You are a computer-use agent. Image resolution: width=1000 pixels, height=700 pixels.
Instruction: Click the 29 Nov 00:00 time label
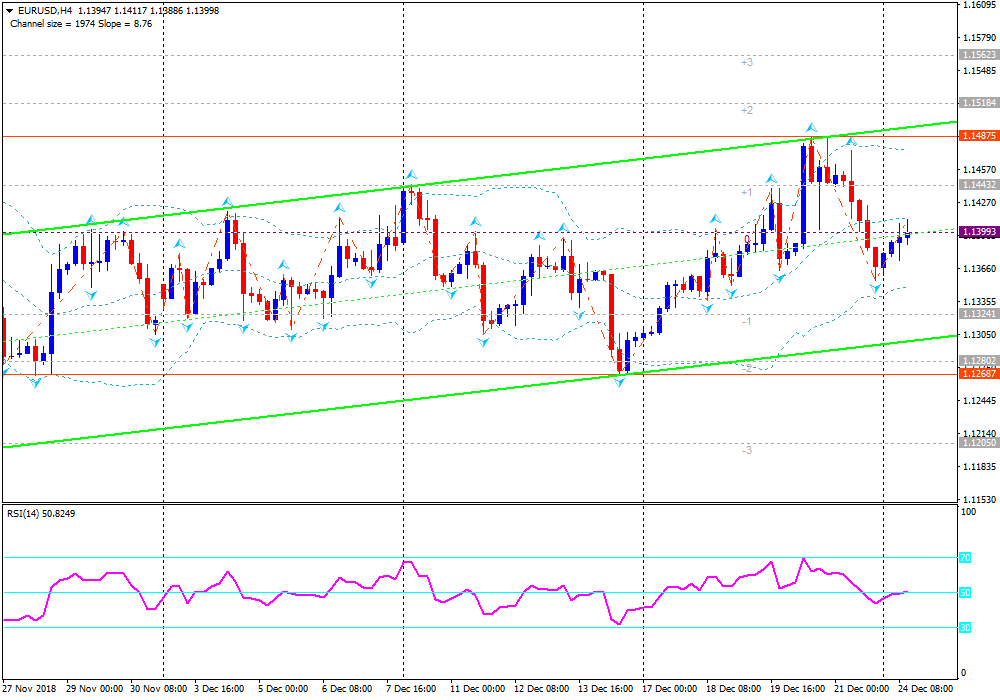(x=94, y=689)
